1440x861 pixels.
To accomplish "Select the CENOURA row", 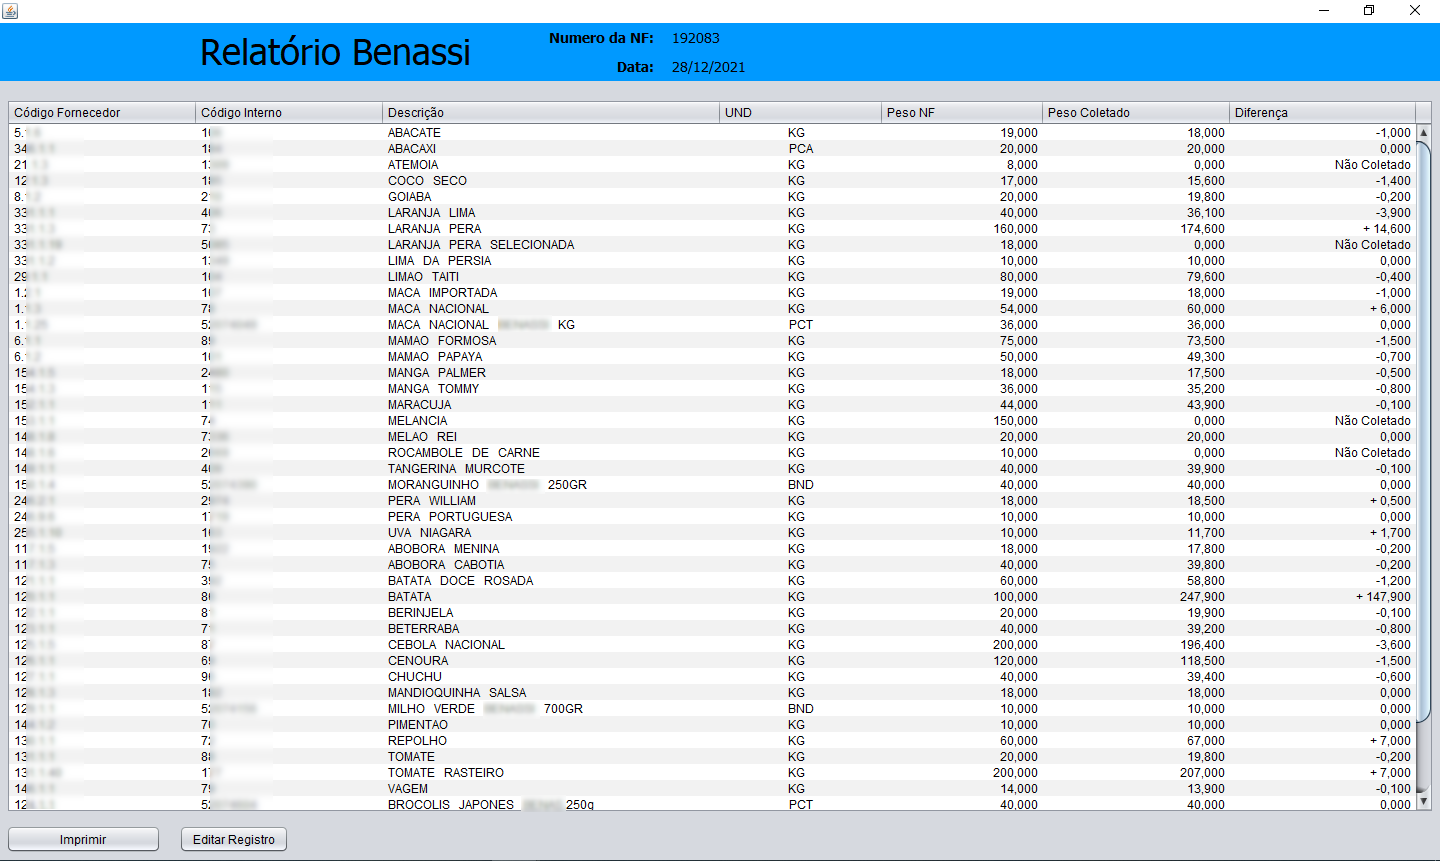I will coord(712,661).
